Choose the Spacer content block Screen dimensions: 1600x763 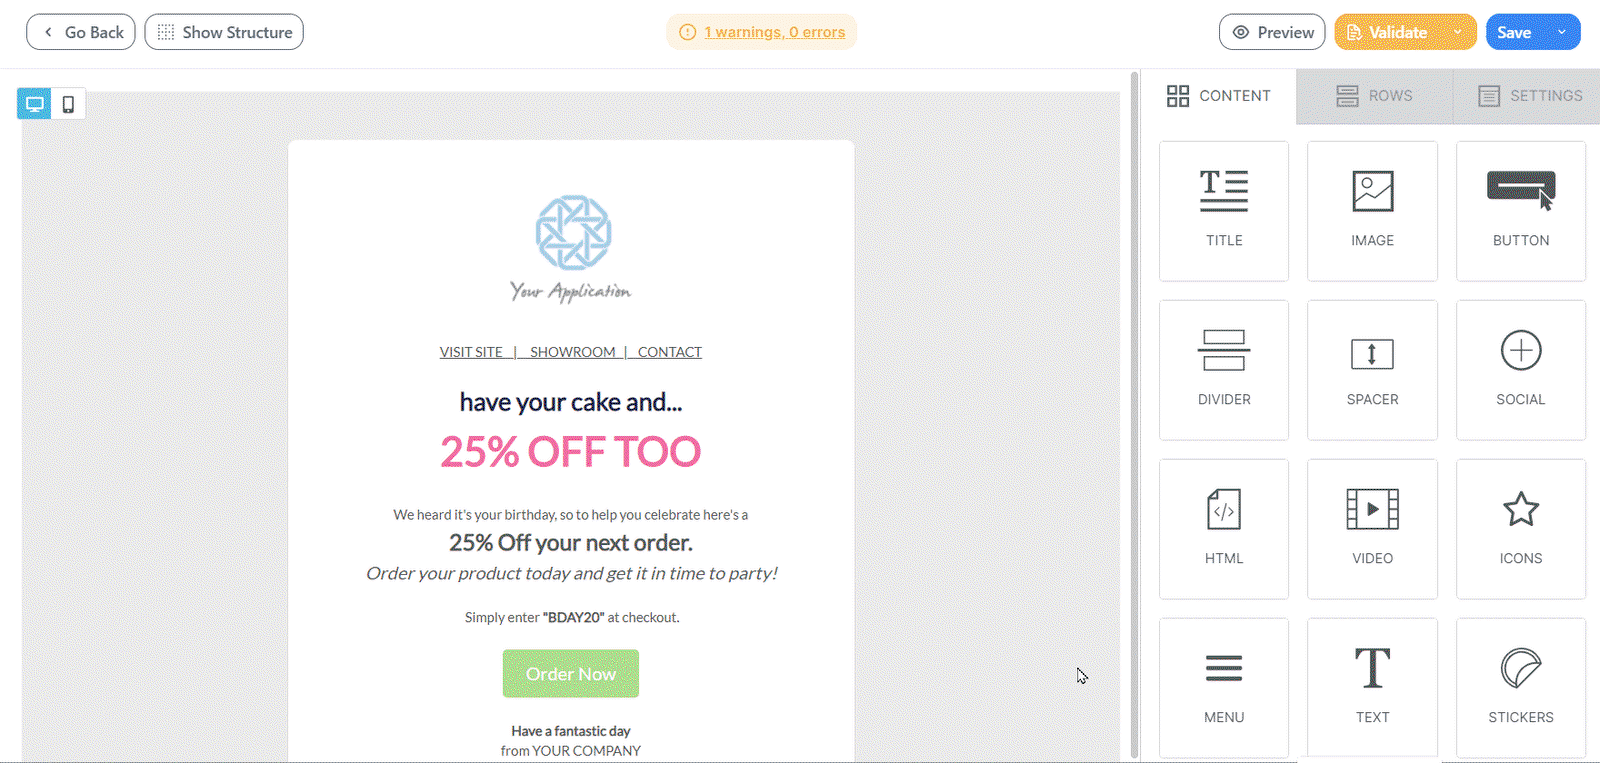1372,369
